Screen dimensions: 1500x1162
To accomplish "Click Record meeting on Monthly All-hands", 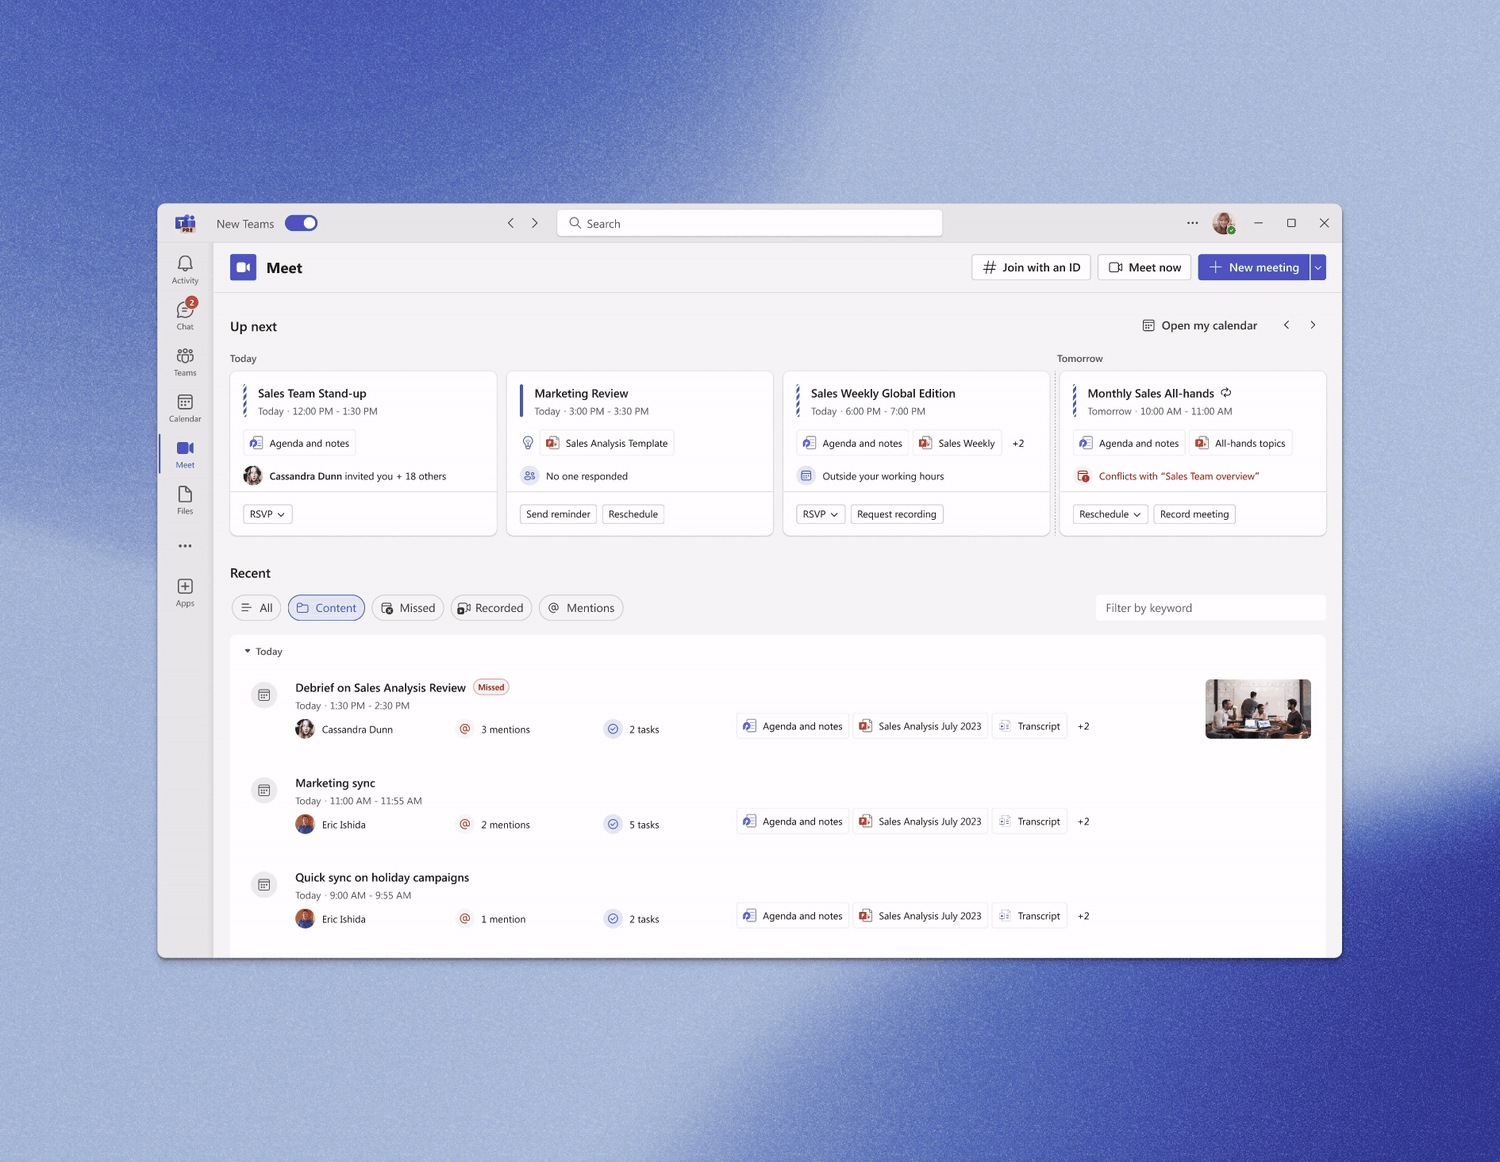I will (1195, 514).
